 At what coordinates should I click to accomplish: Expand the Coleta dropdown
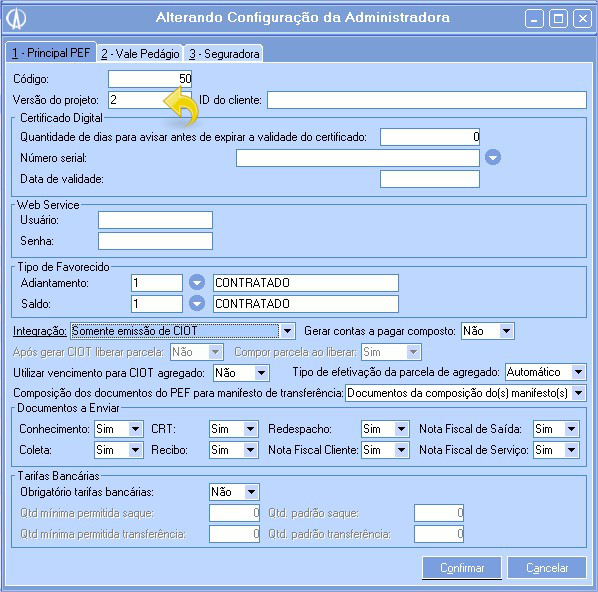135,450
